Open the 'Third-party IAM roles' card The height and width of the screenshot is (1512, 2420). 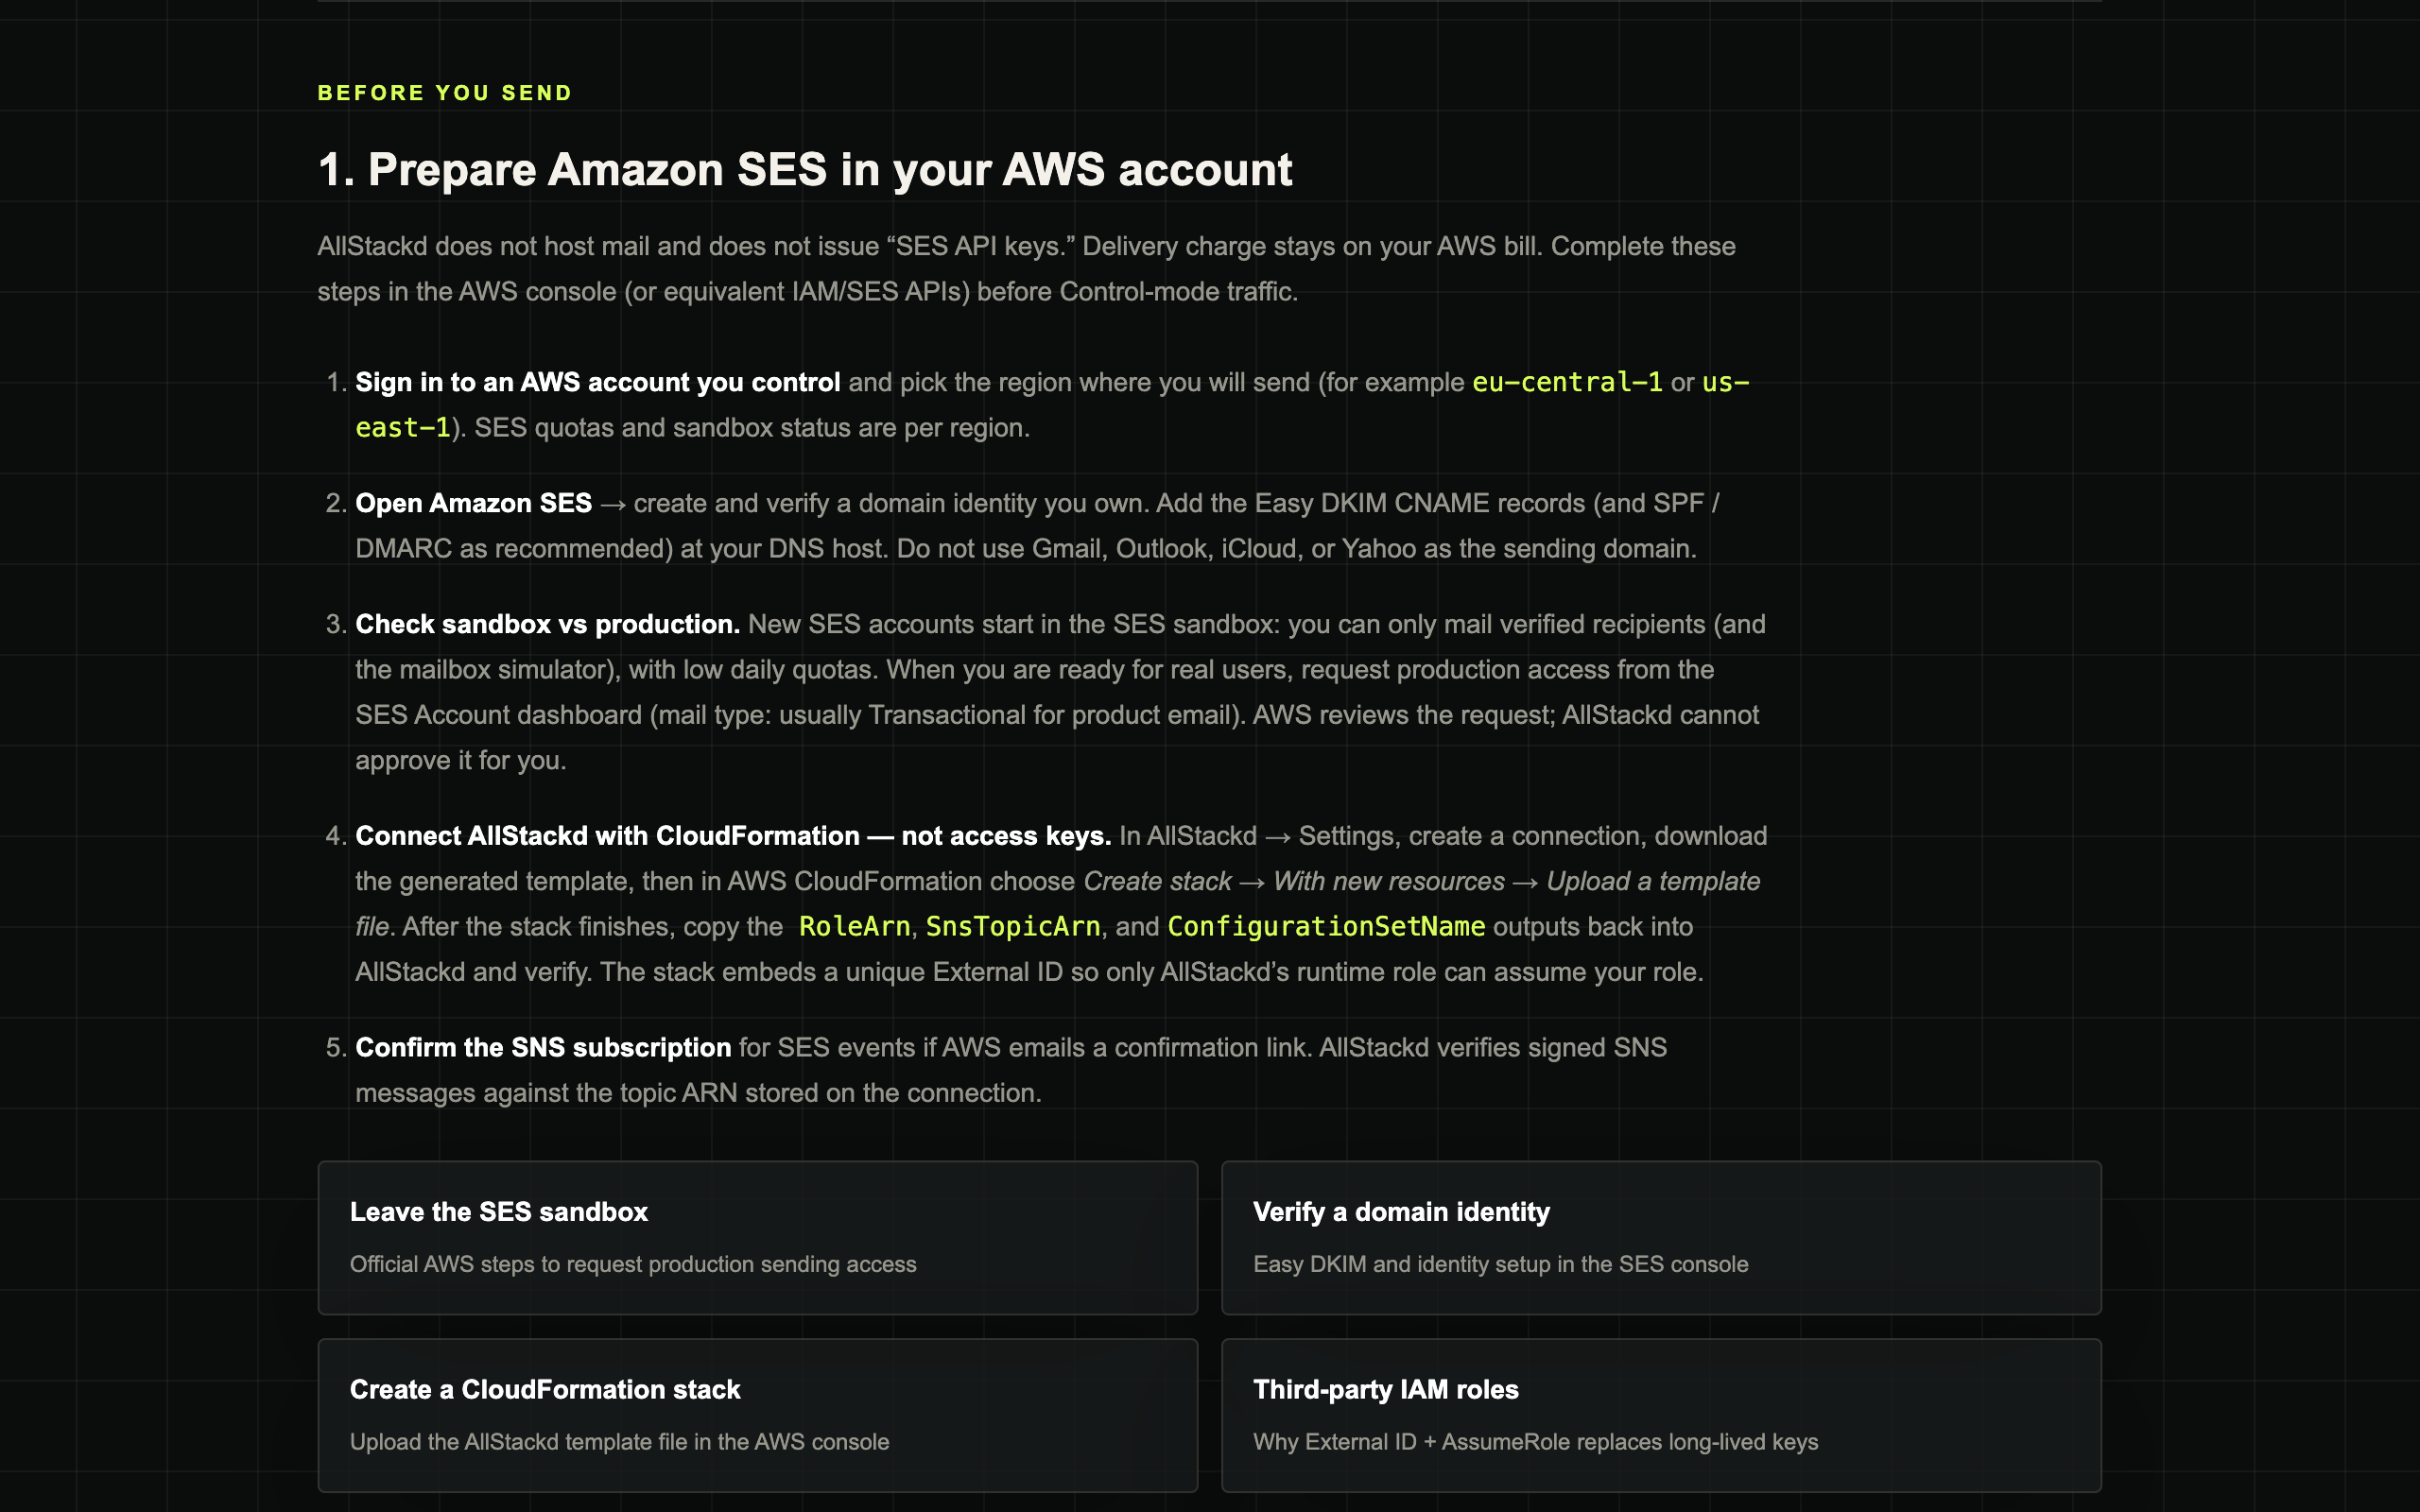[x=1661, y=1415]
